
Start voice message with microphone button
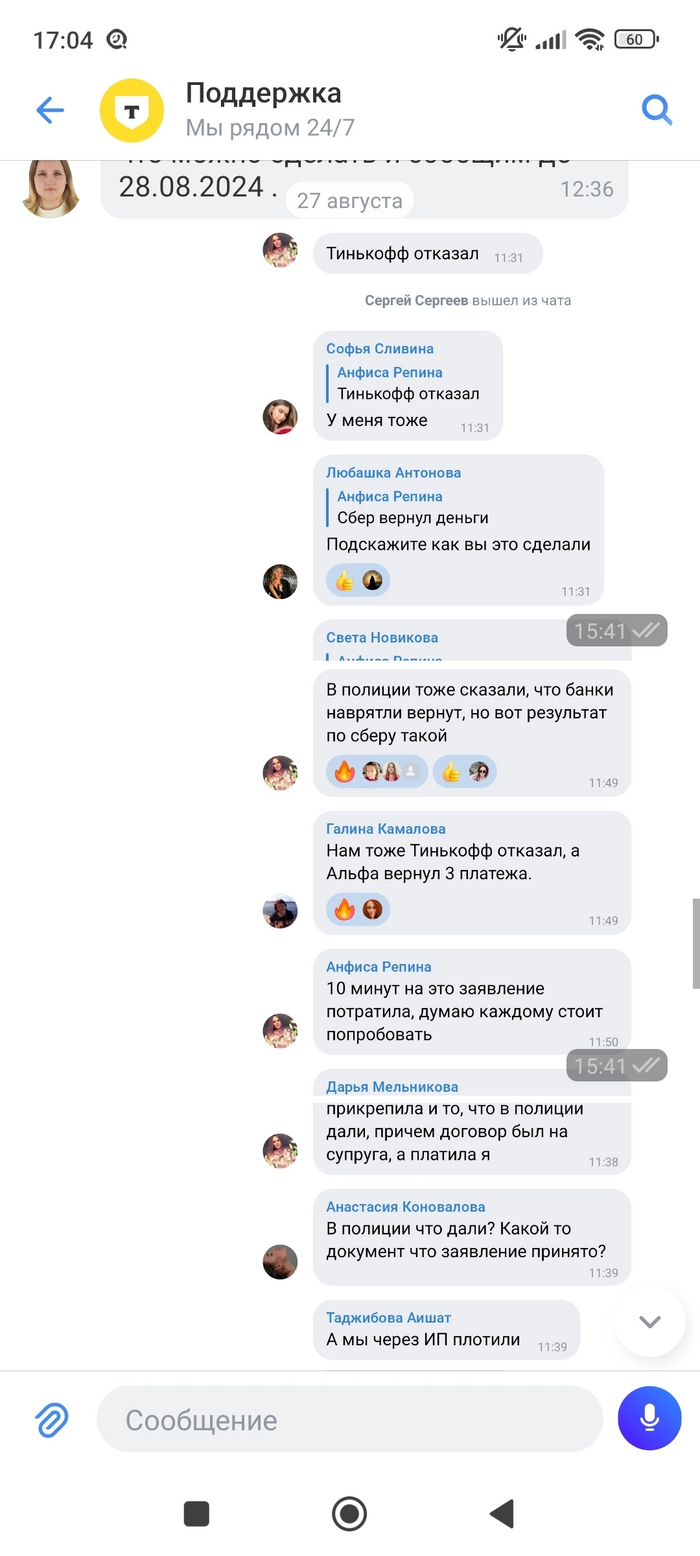point(649,1418)
